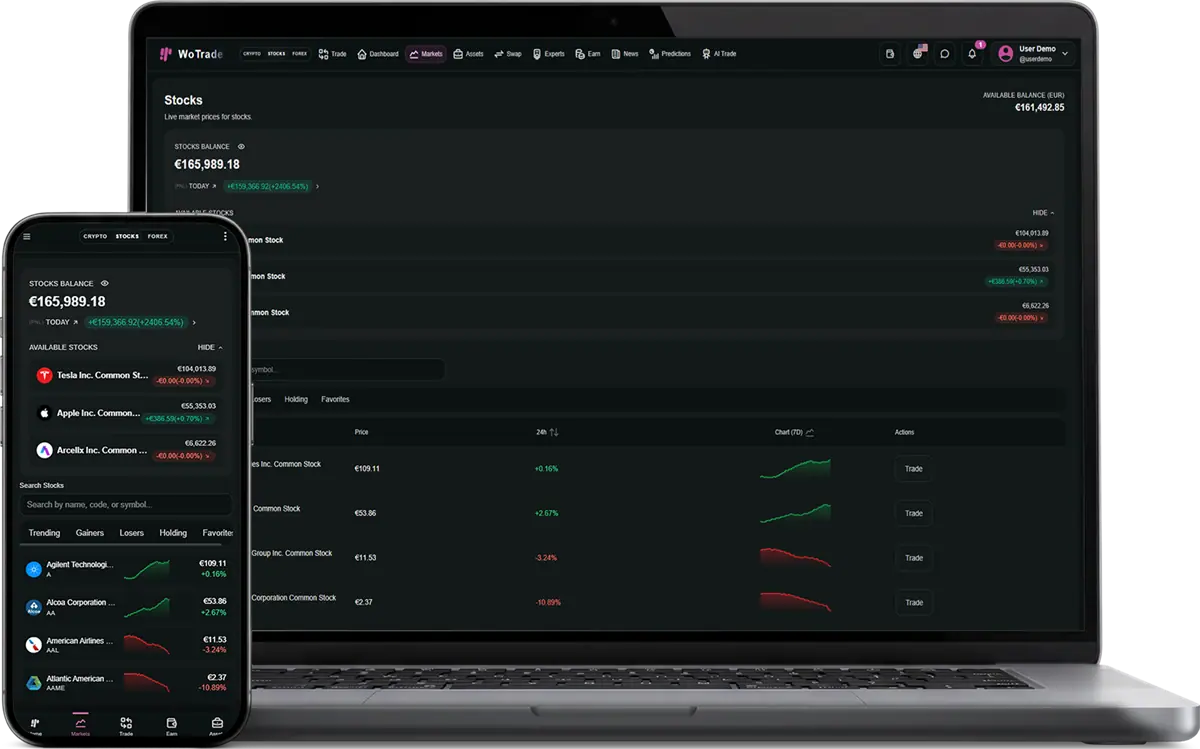Click the Alcoa Corporation icon on phone
Image resolution: width=1200 pixels, height=749 pixels.
(34, 607)
